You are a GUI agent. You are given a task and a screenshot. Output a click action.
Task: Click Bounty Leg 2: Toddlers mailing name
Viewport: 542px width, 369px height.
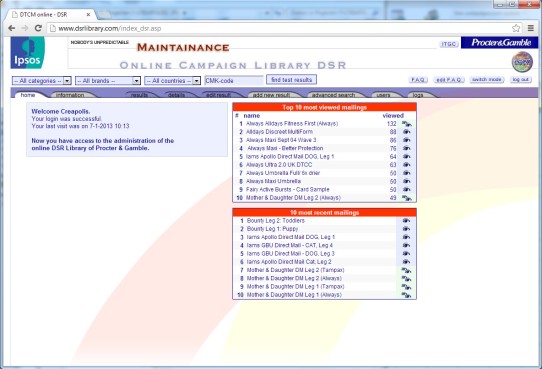pos(276,221)
